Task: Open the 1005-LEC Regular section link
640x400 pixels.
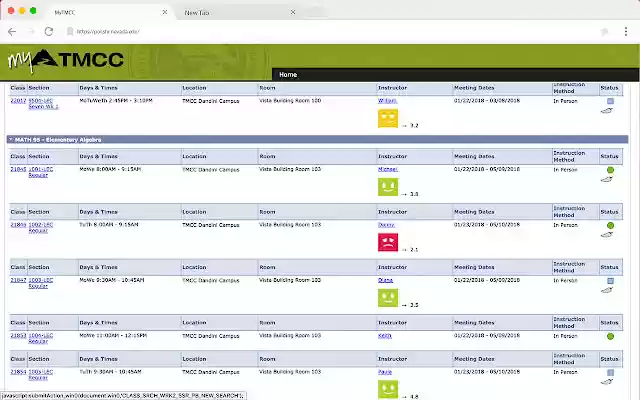Action: click(40, 375)
